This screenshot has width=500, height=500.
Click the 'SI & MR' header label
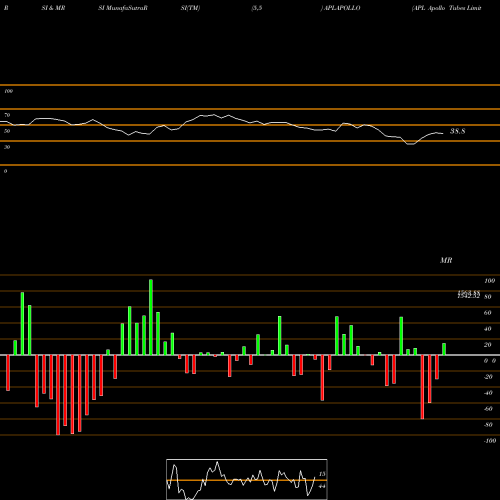[x=53, y=8]
